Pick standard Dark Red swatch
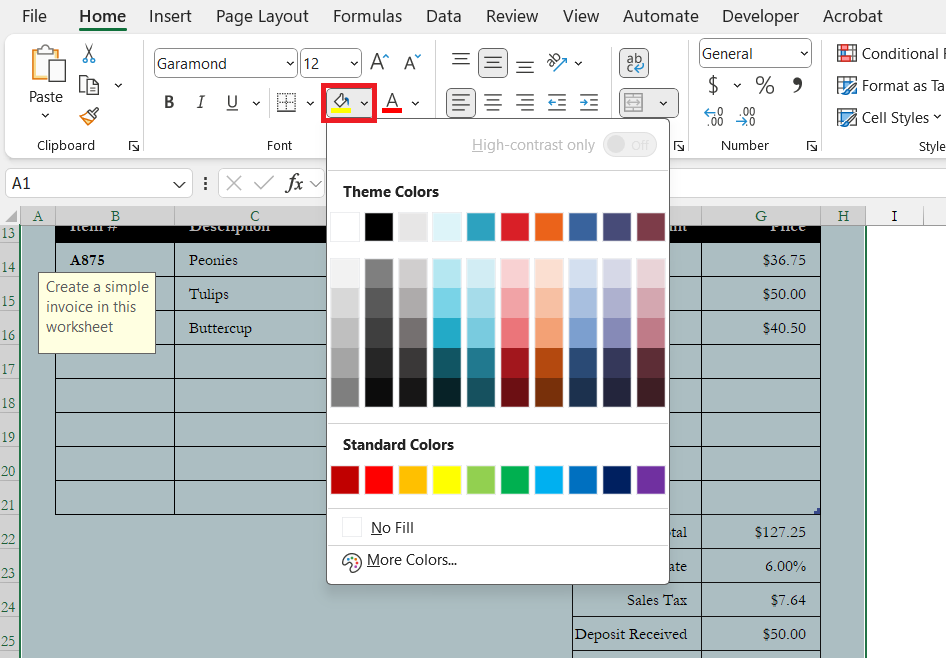The width and height of the screenshot is (946, 658). (345, 480)
